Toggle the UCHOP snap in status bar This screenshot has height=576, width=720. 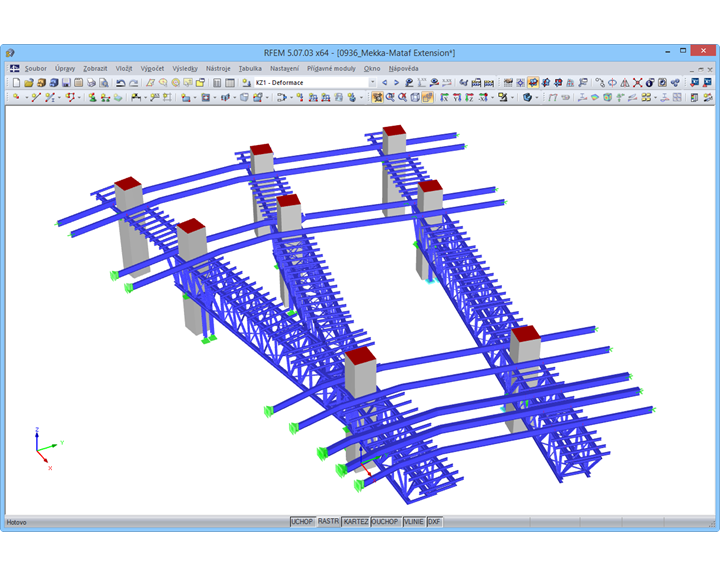tap(302, 522)
